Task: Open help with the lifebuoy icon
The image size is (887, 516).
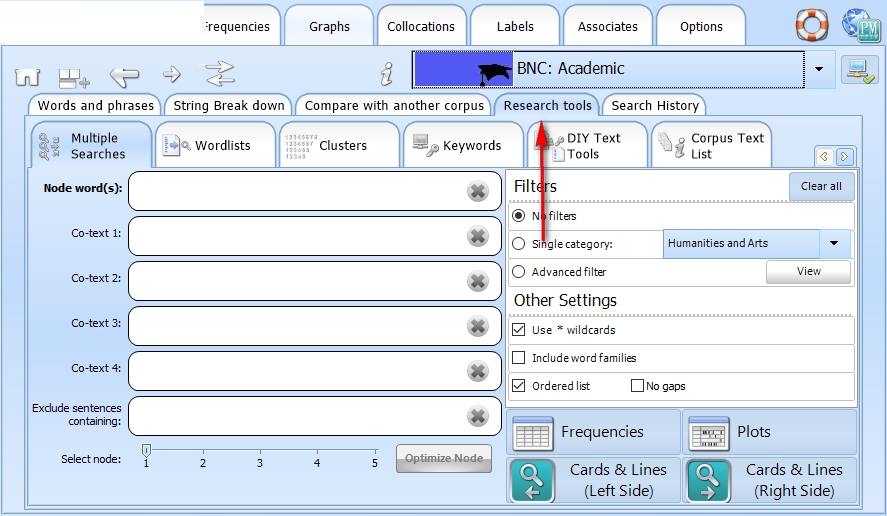Action: [812, 25]
